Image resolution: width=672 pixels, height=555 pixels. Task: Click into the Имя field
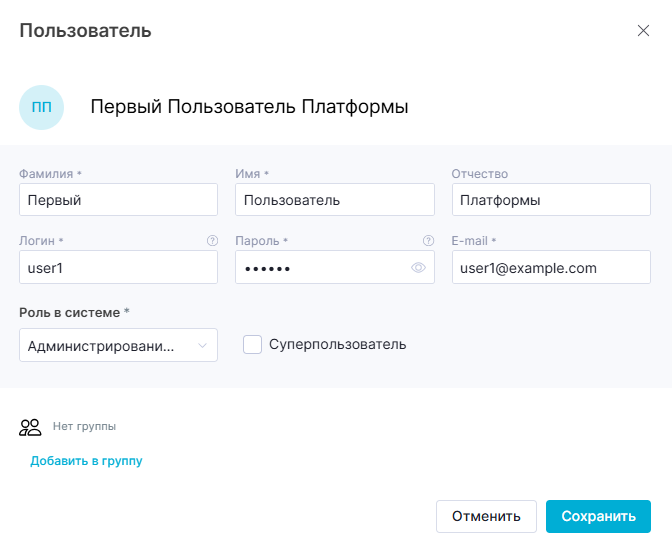click(x=334, y=200)
